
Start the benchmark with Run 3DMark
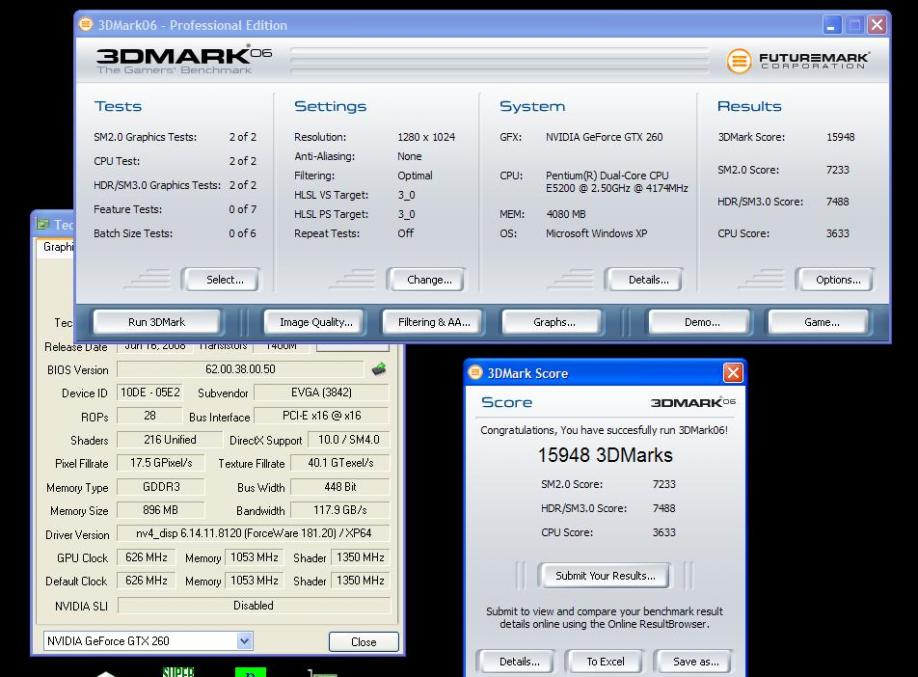coord(156,322)
